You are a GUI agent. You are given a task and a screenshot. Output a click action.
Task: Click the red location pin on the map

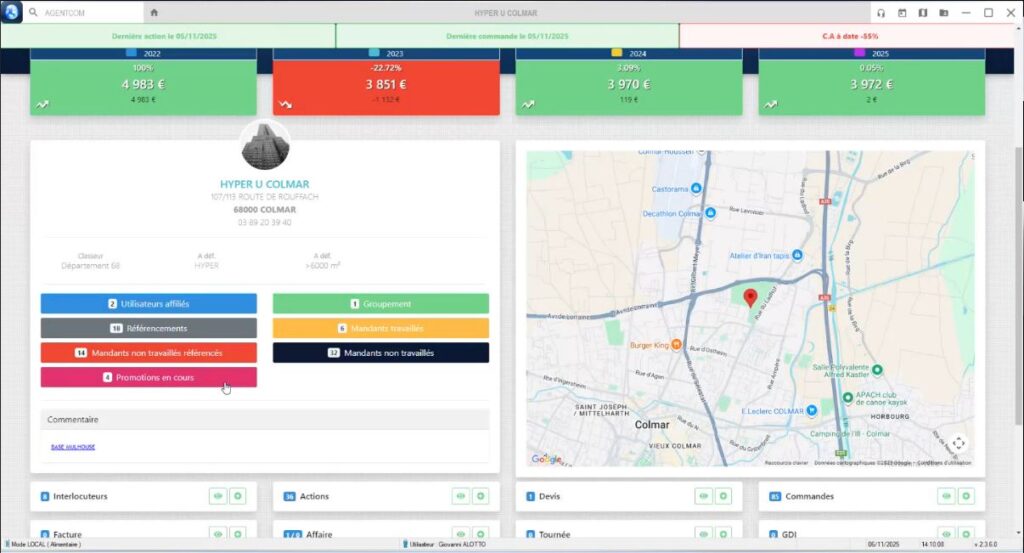(751, 297)
